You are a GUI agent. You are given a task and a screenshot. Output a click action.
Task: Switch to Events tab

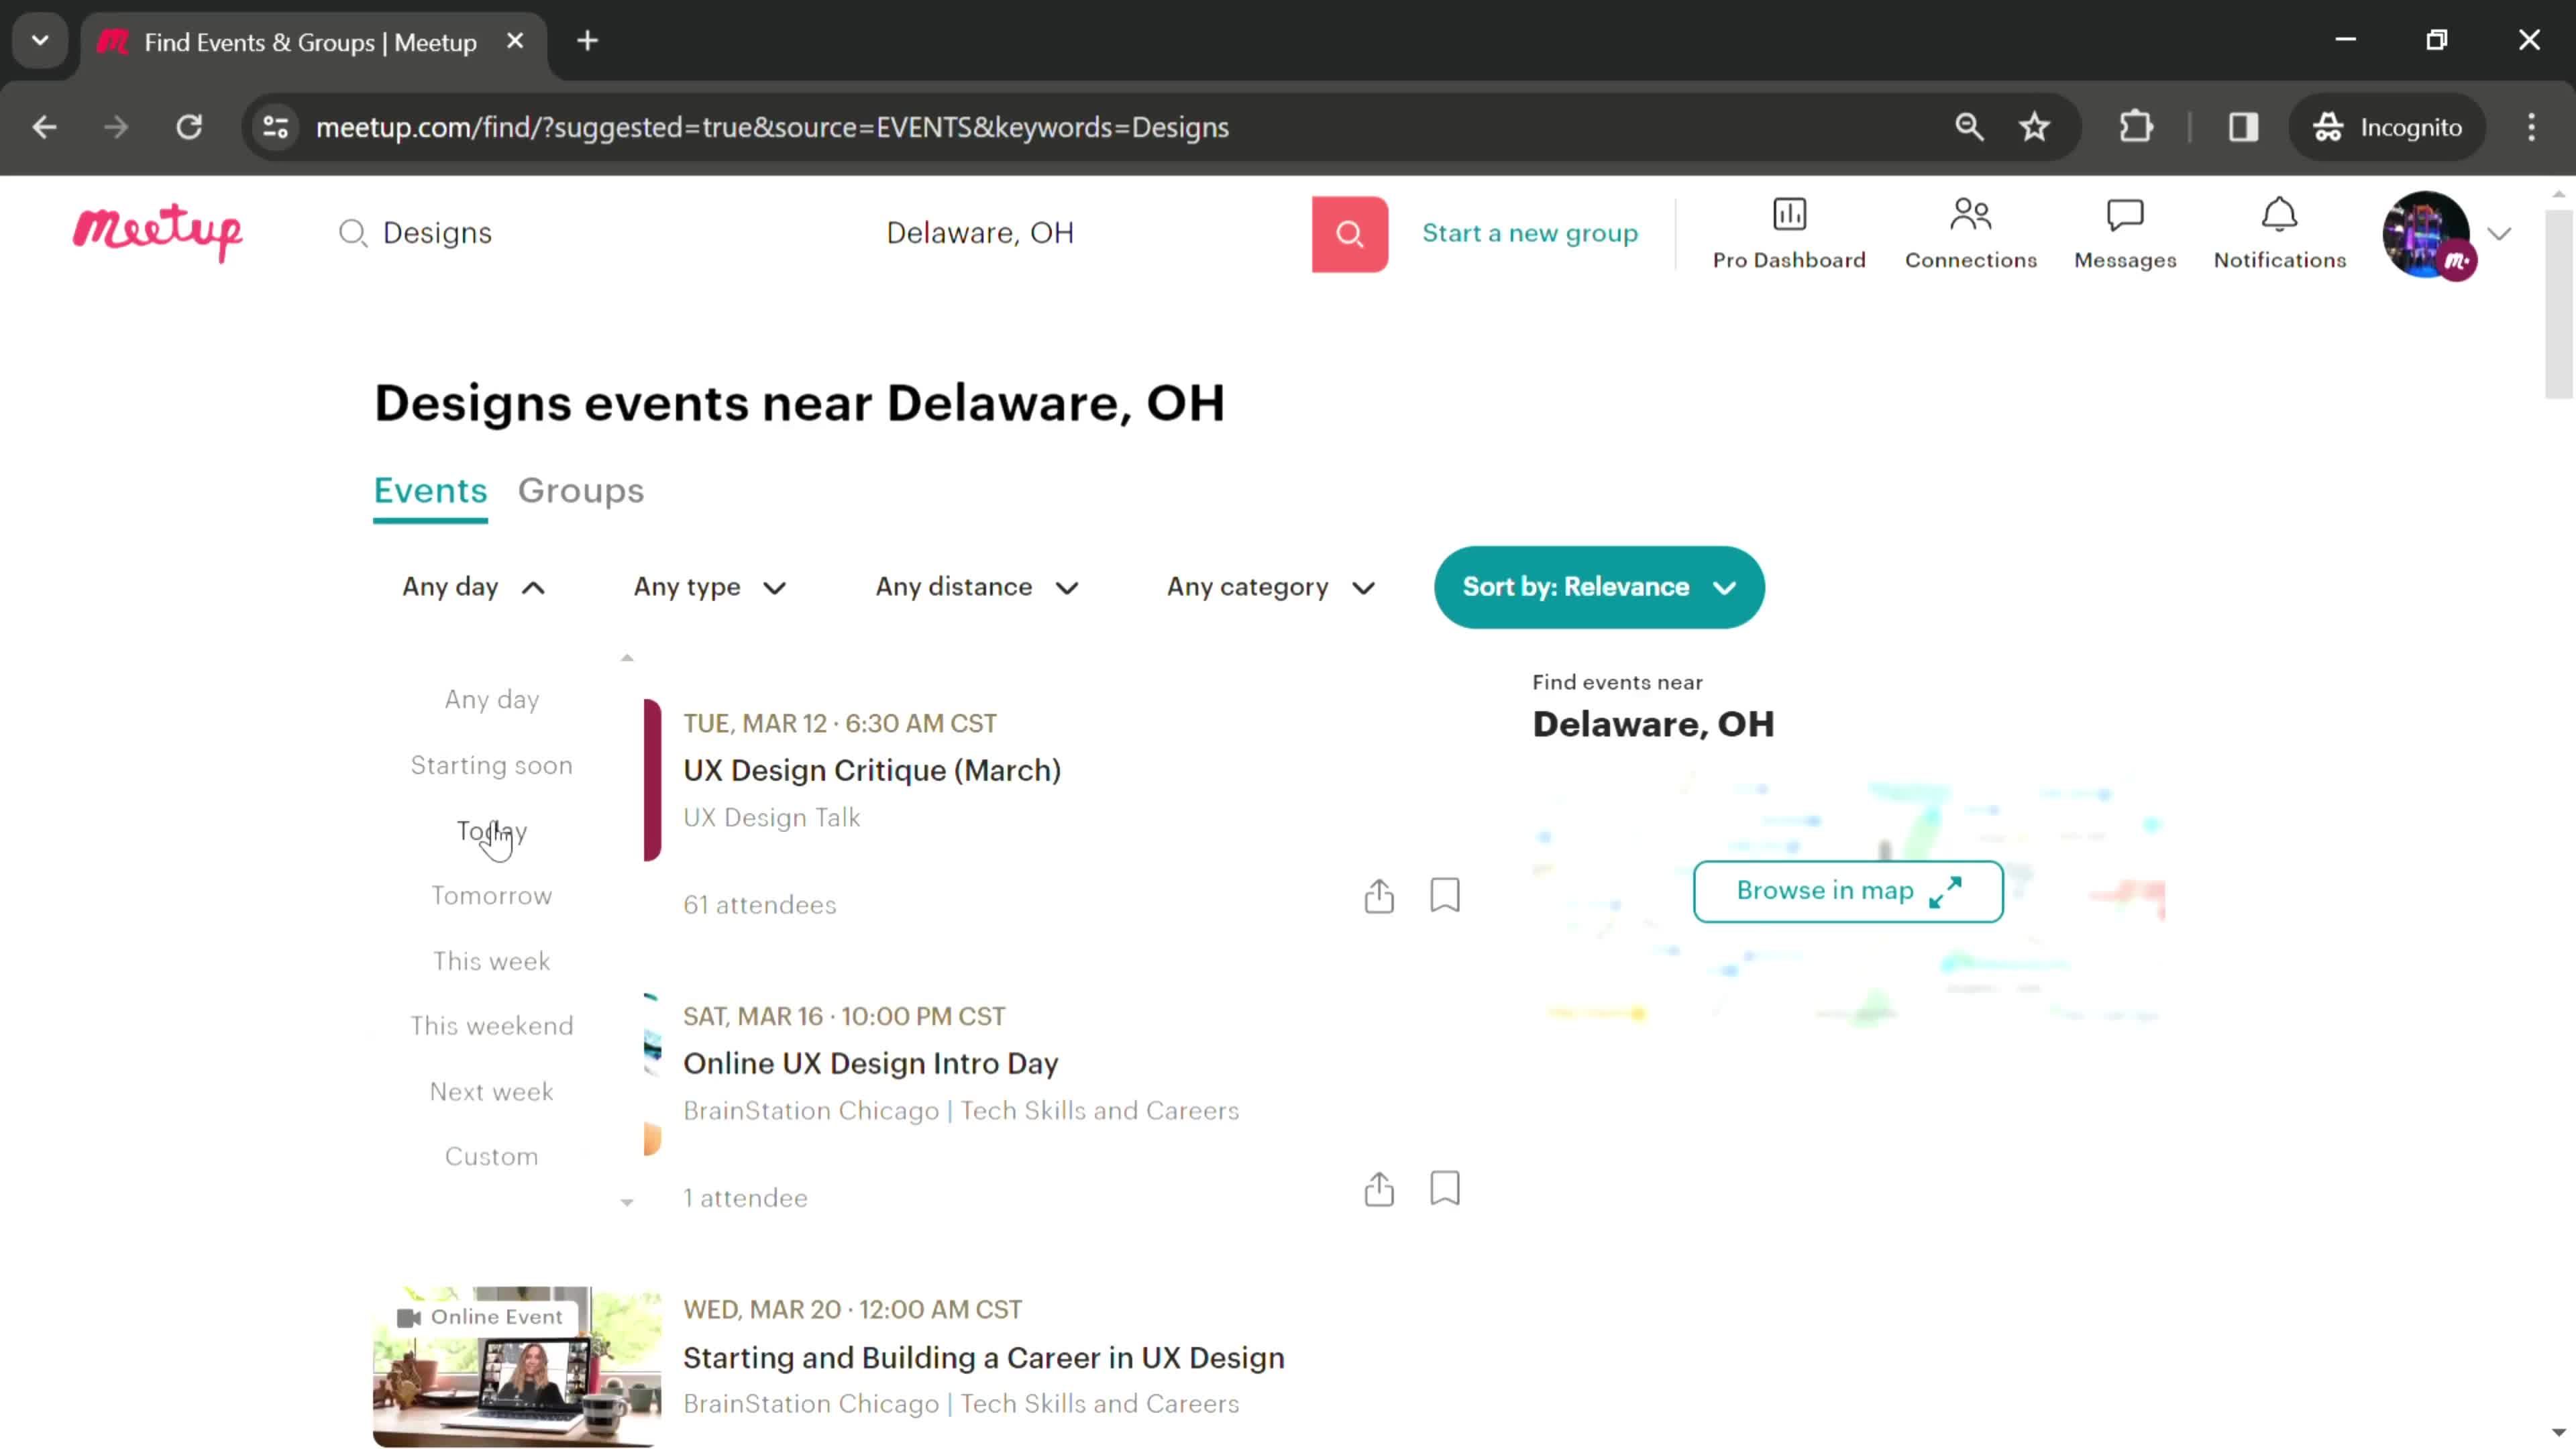click(430, 491)
